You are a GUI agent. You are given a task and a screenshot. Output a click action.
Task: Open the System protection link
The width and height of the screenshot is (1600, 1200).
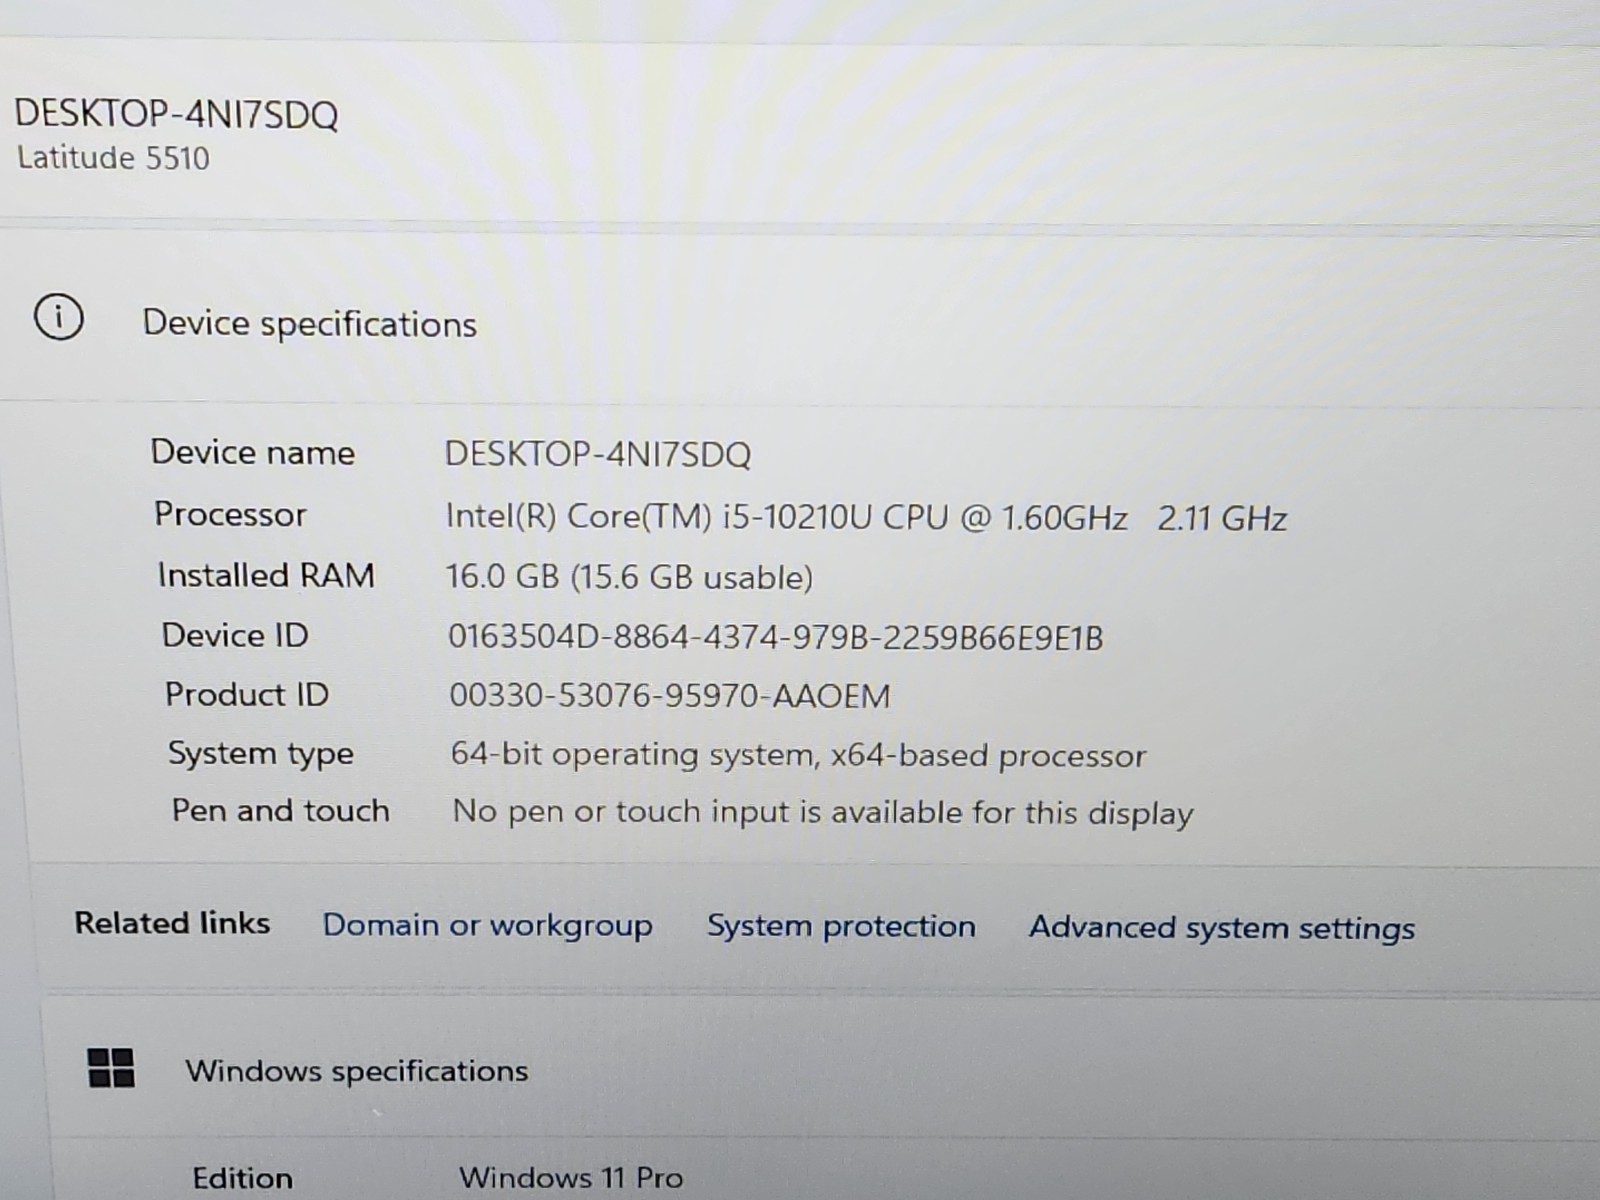(x=841, y=927)
